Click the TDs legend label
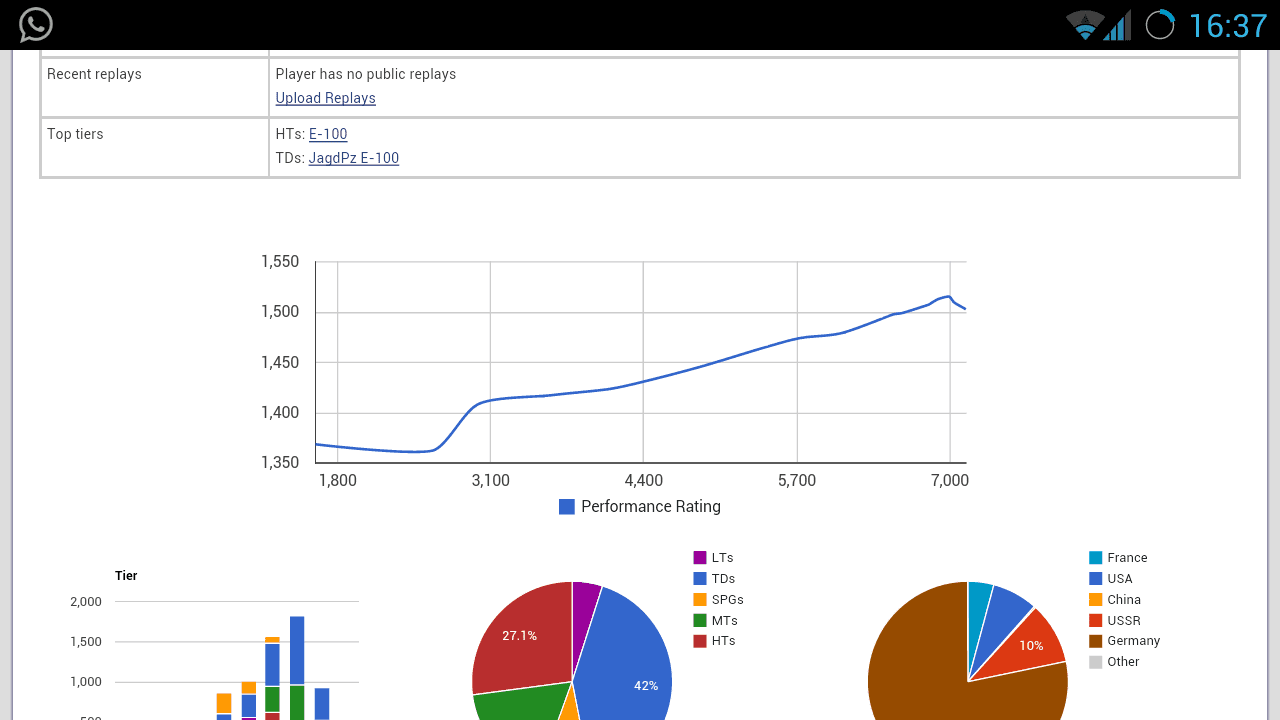1280x720 pixels. pyautogui.click(x=724, y=579)
